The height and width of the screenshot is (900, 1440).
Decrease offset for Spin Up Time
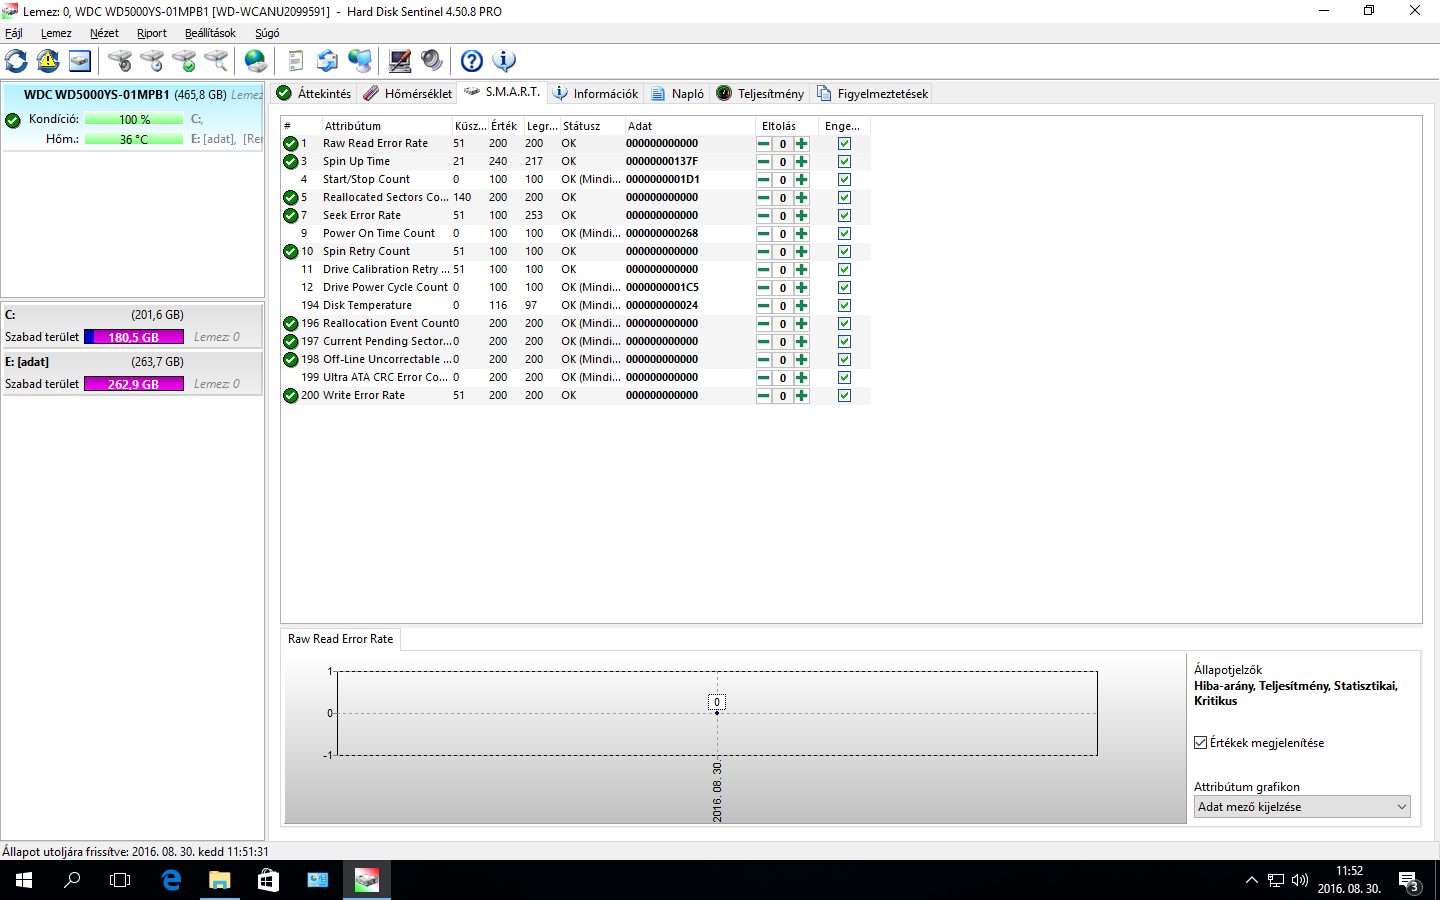[x=763, y=162]
